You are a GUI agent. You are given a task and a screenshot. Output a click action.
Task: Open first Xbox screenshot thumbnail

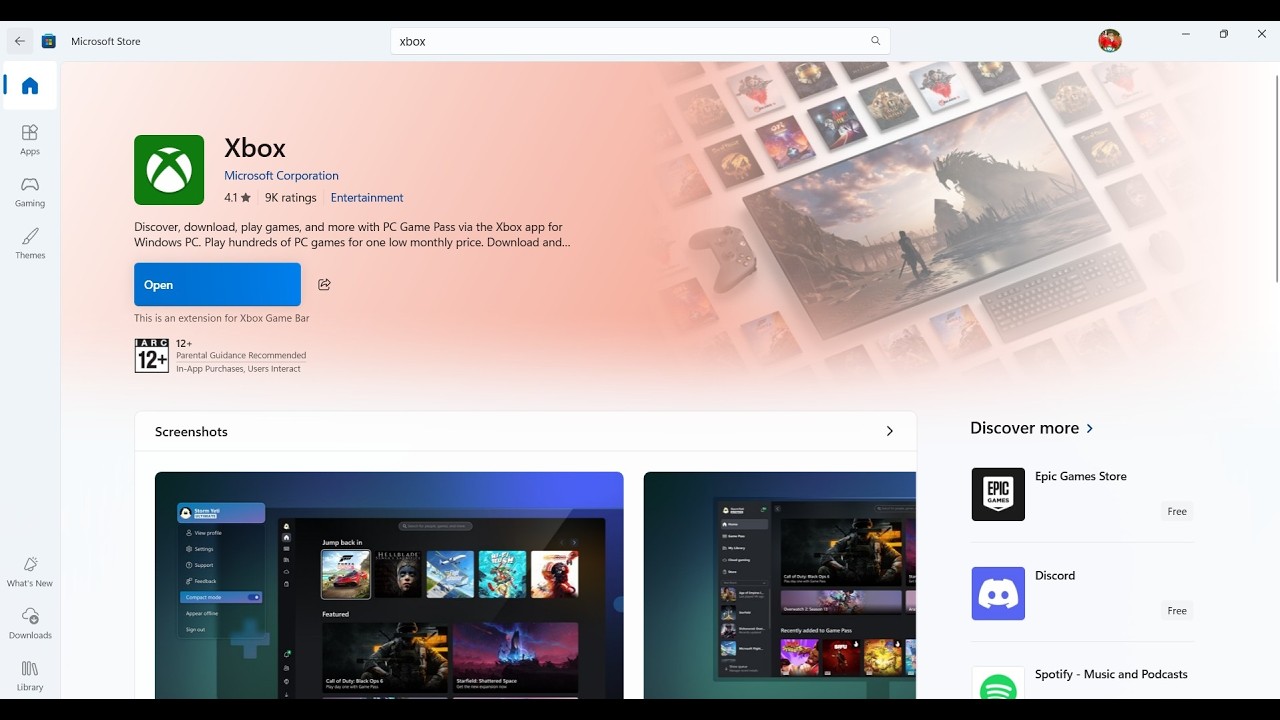389,585
